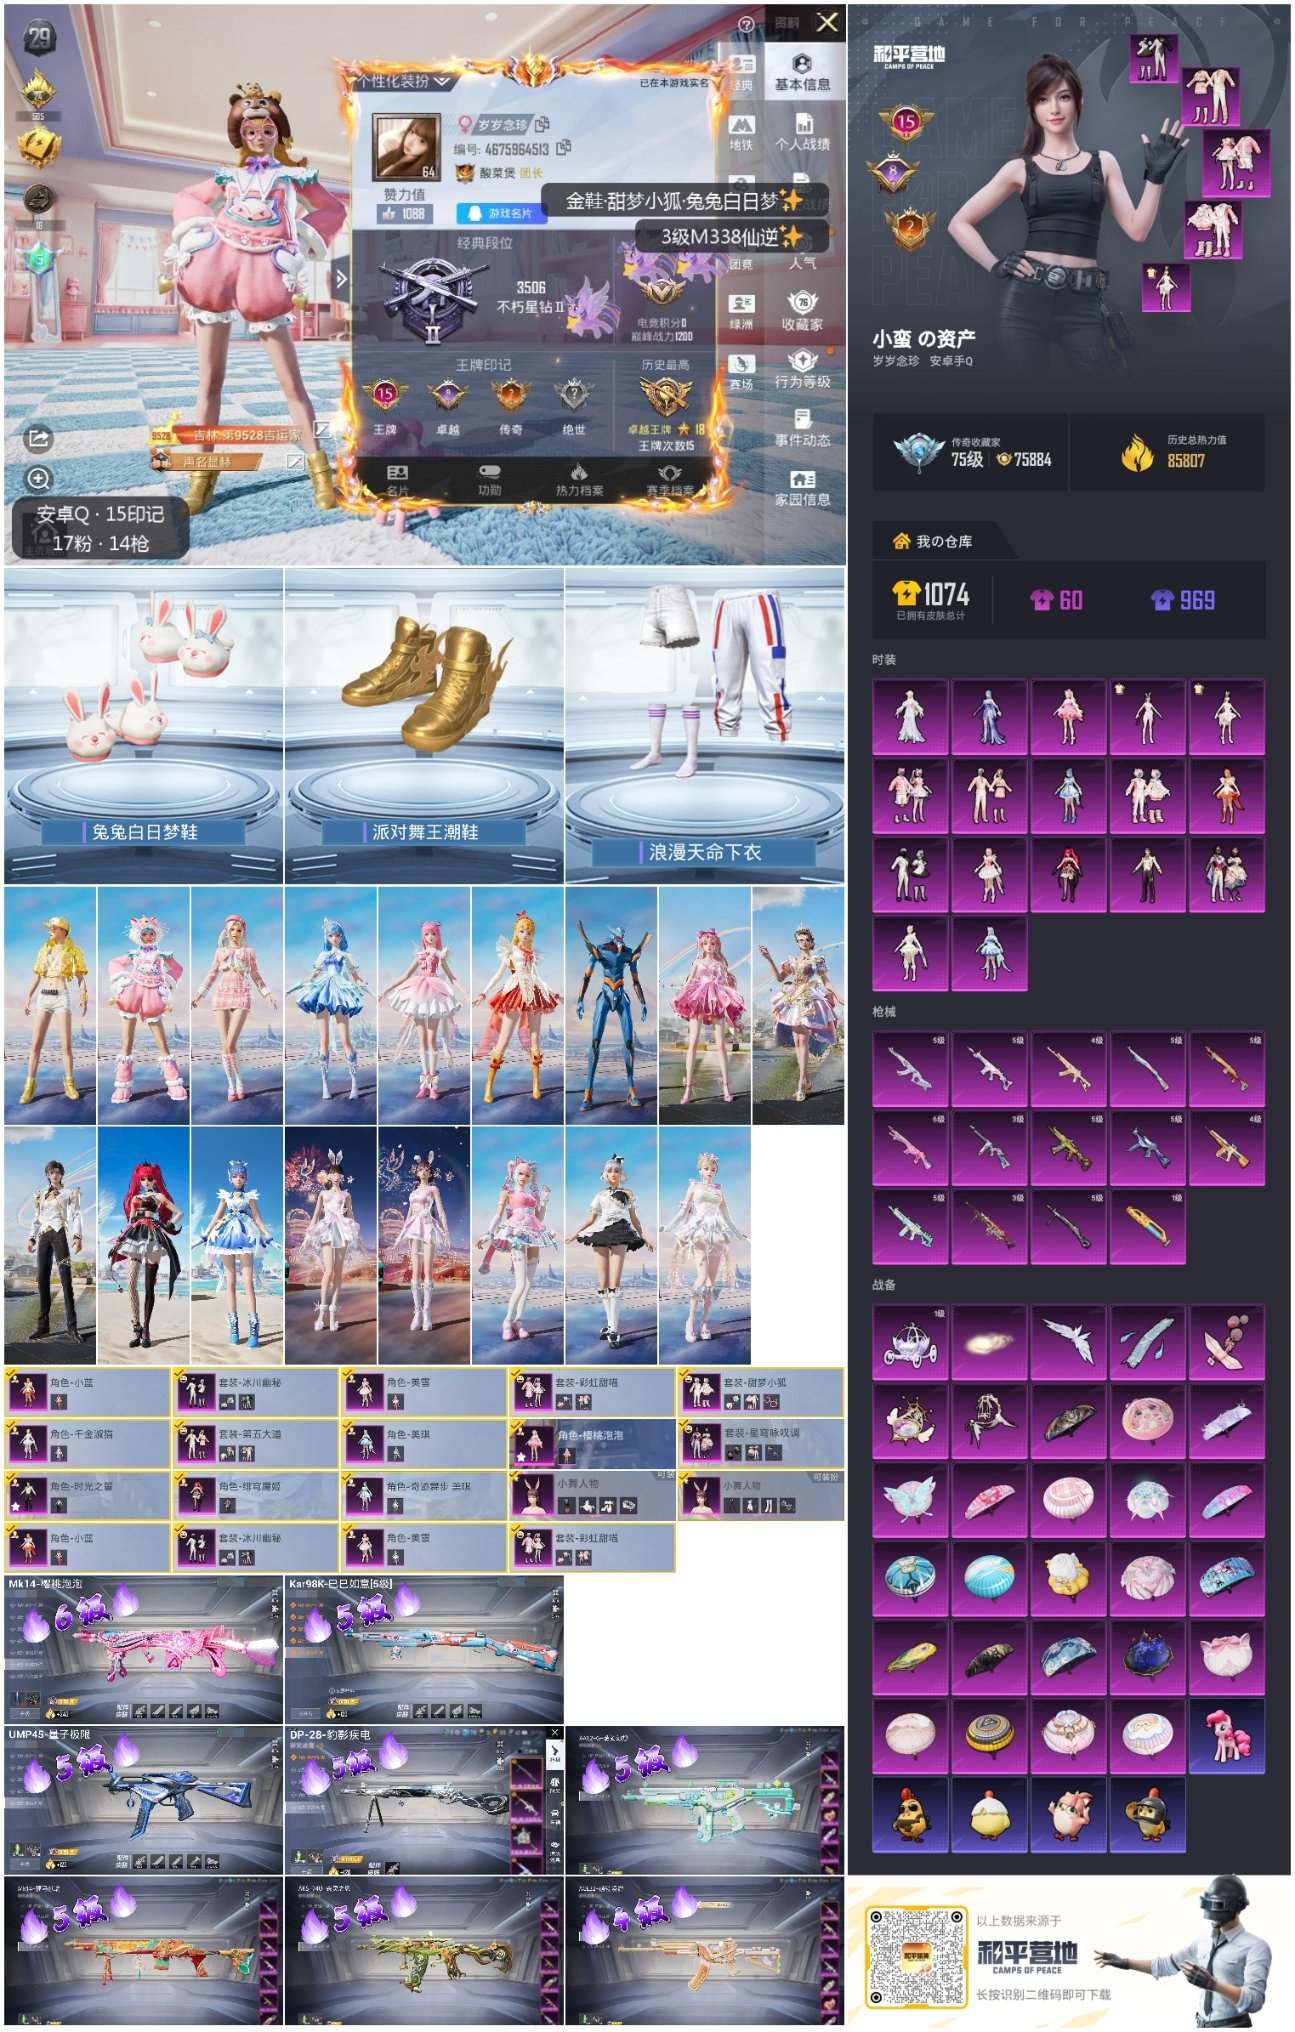Open the help question mark icon
The image size is (1295, 2032).
coord(746,24)
